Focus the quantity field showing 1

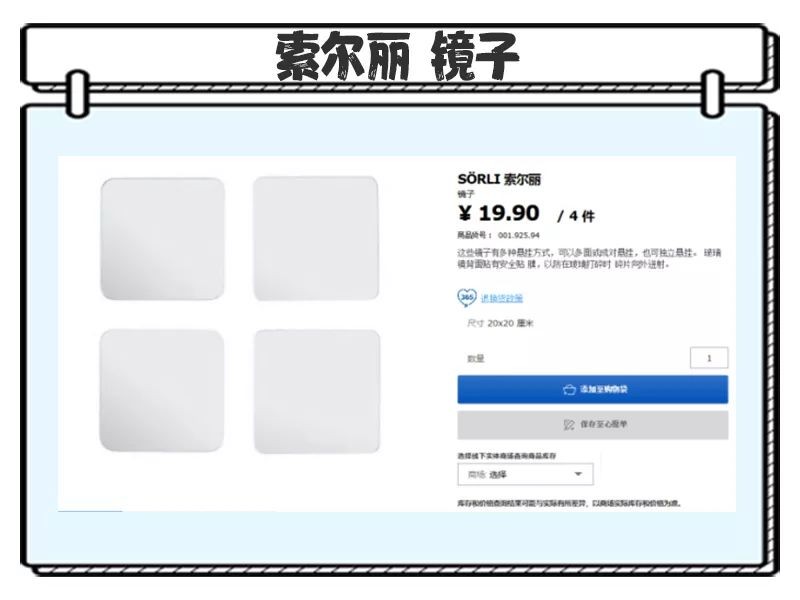[709, 358]
